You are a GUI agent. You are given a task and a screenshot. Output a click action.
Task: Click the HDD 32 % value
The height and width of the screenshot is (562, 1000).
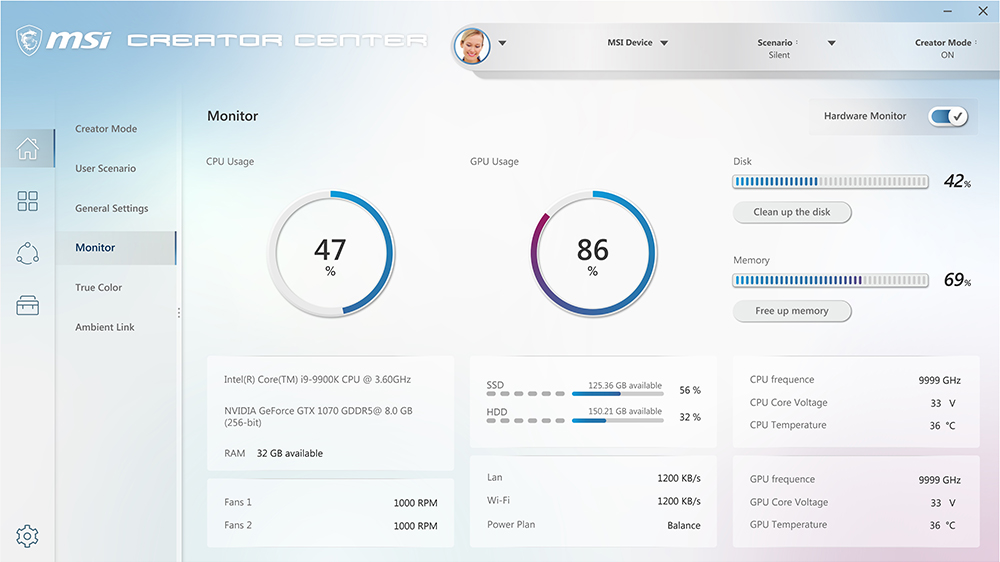690,417
